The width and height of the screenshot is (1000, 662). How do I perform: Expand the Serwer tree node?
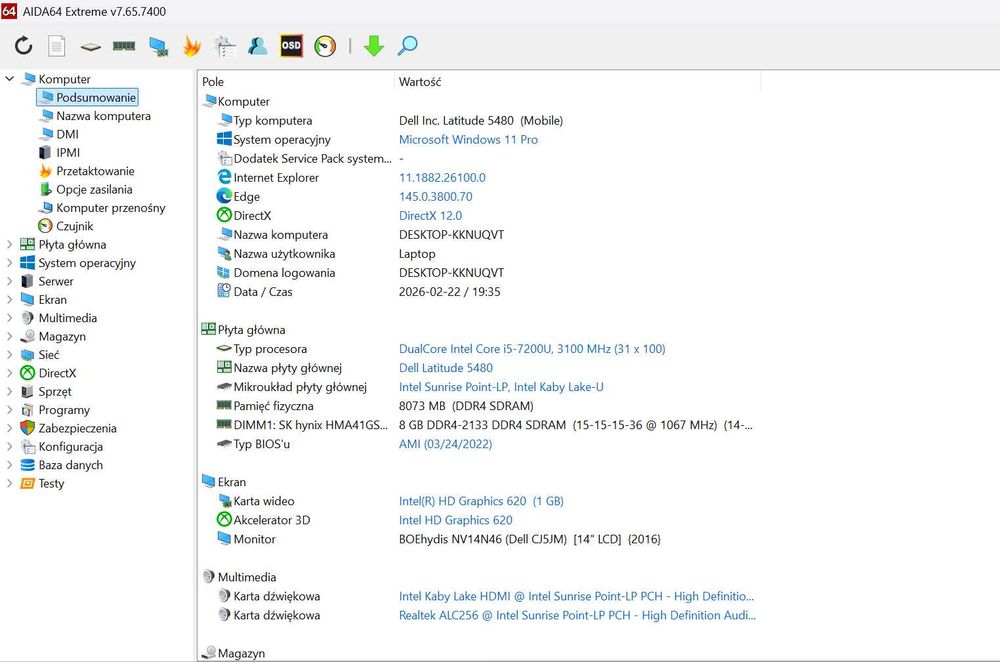[x=10, y=281]
